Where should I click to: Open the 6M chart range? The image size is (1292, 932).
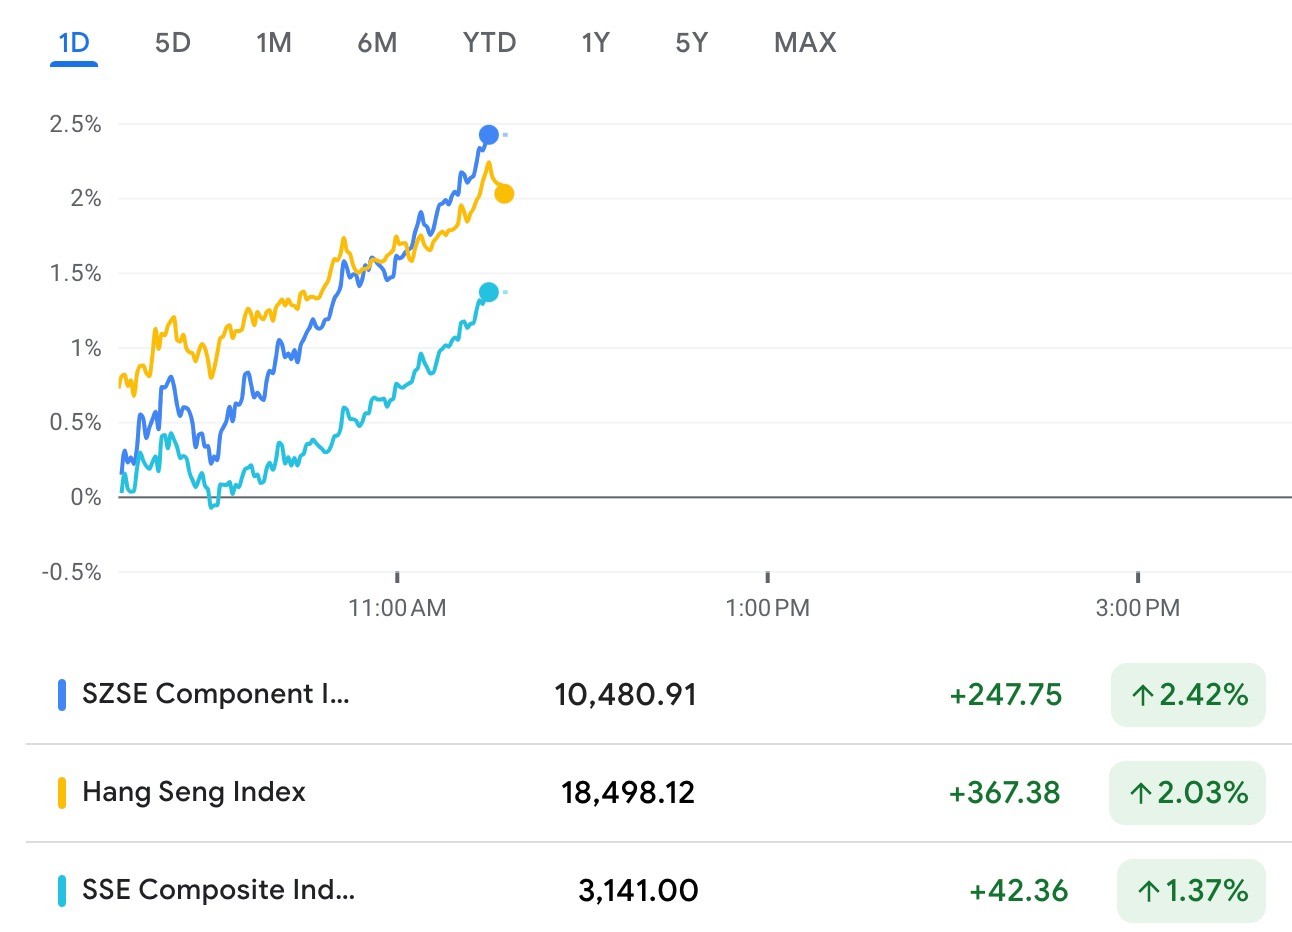pyautogui.click(x=377, y=43)
